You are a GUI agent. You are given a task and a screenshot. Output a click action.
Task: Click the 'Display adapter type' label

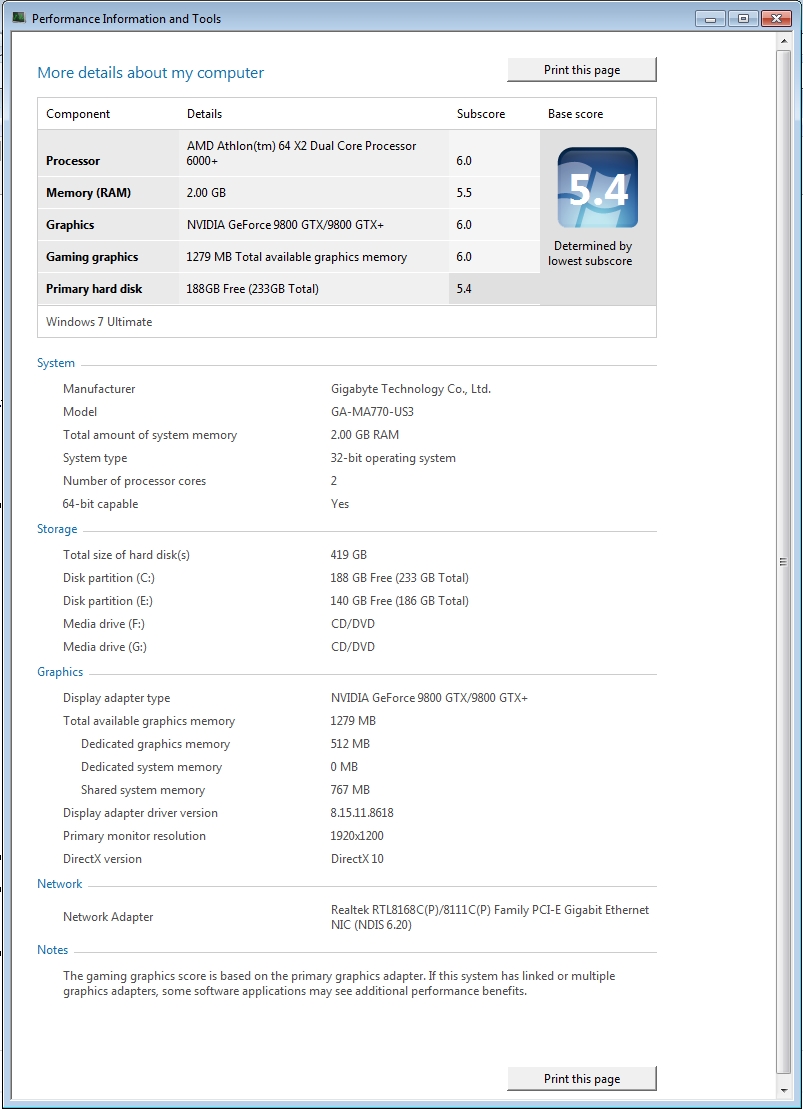point(117,698)
